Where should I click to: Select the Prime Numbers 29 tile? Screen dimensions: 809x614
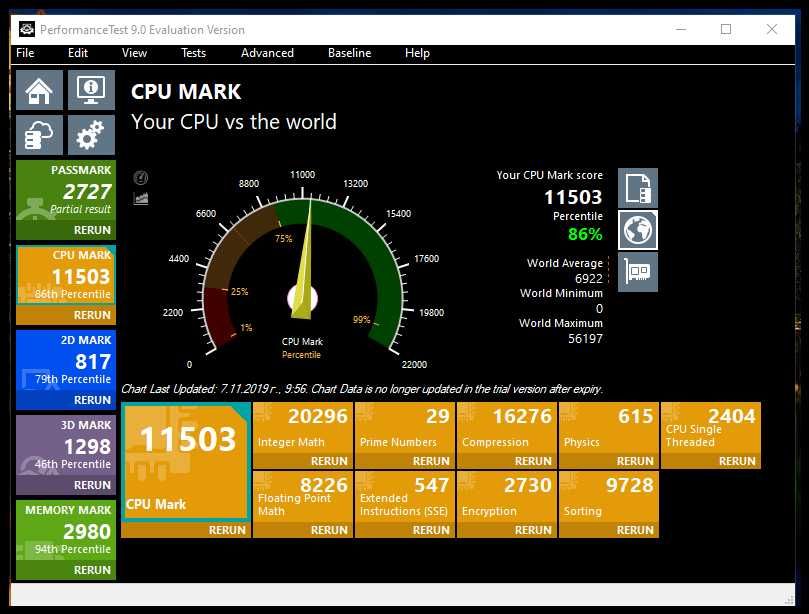coord(405,428)
